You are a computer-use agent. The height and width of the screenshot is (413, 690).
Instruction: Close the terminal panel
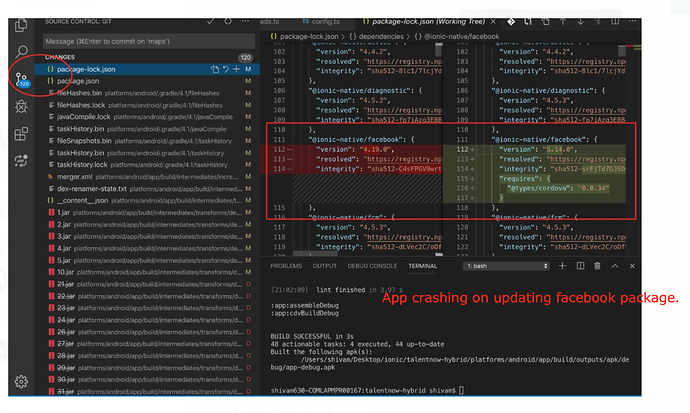[632, 266]
